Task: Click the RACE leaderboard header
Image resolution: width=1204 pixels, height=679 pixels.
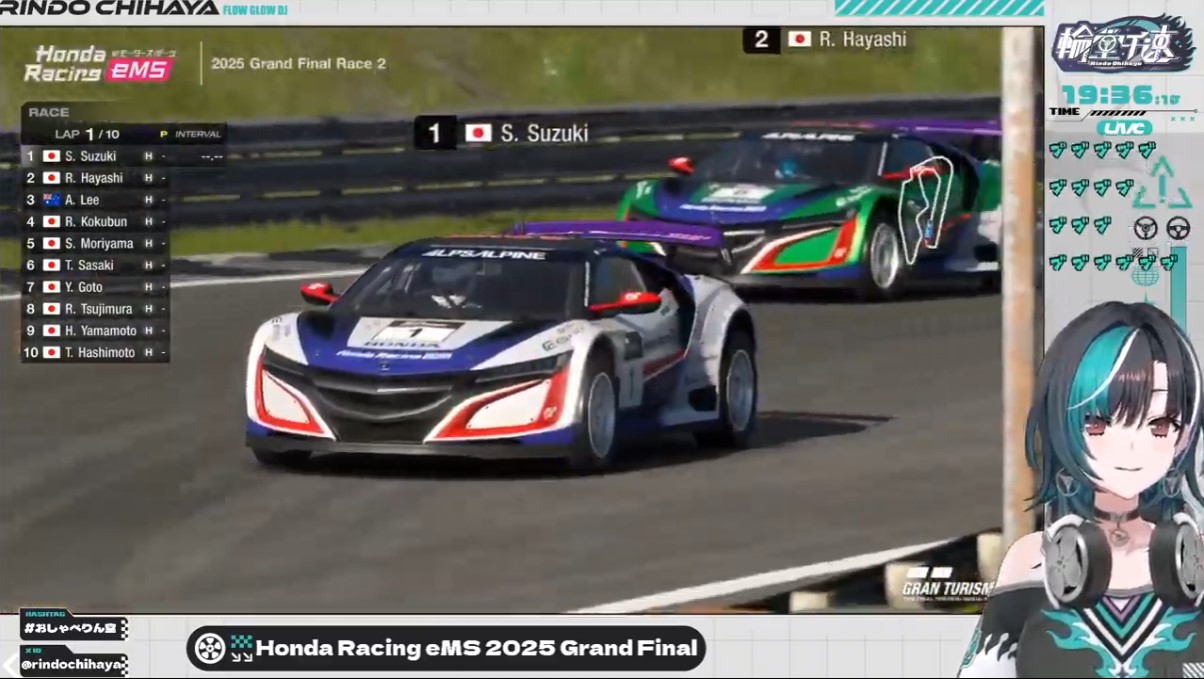Action: [48, 112]
